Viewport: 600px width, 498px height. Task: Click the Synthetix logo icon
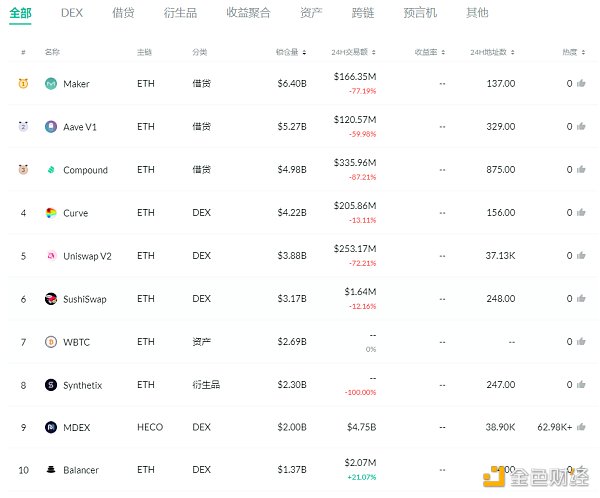51,385
